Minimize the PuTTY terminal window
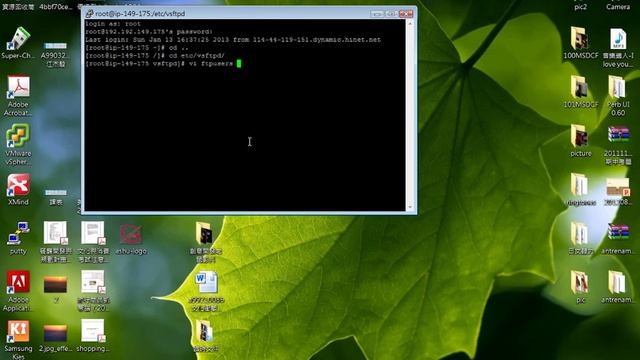Image resolution: width=640 pixels, height=360 pixels. 377,14
